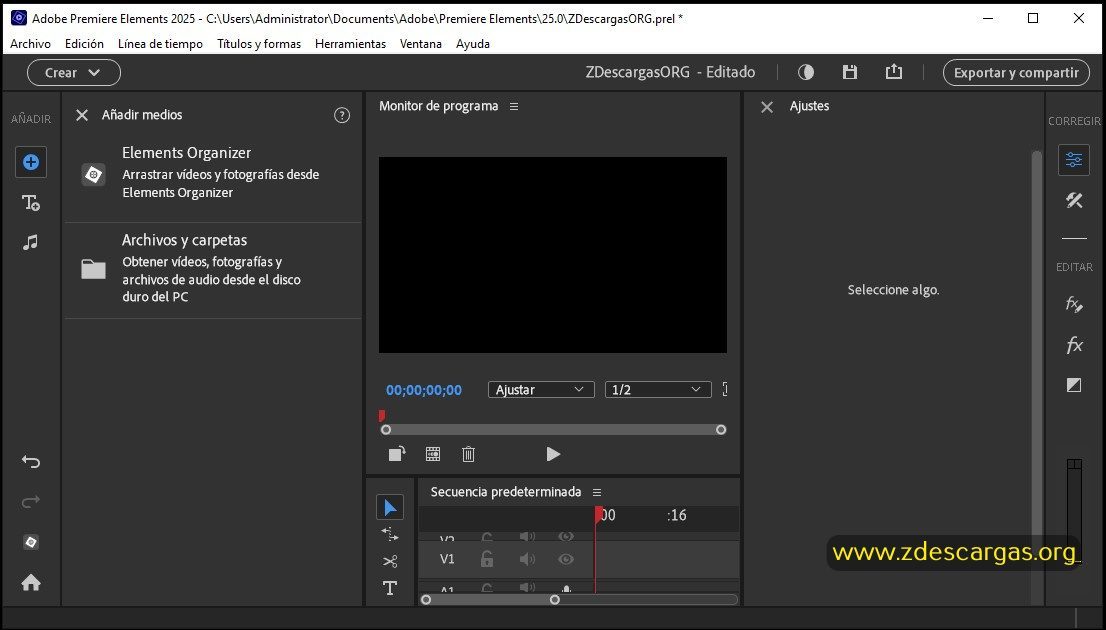Toggle V1 track eye visibility

[566, 559]
